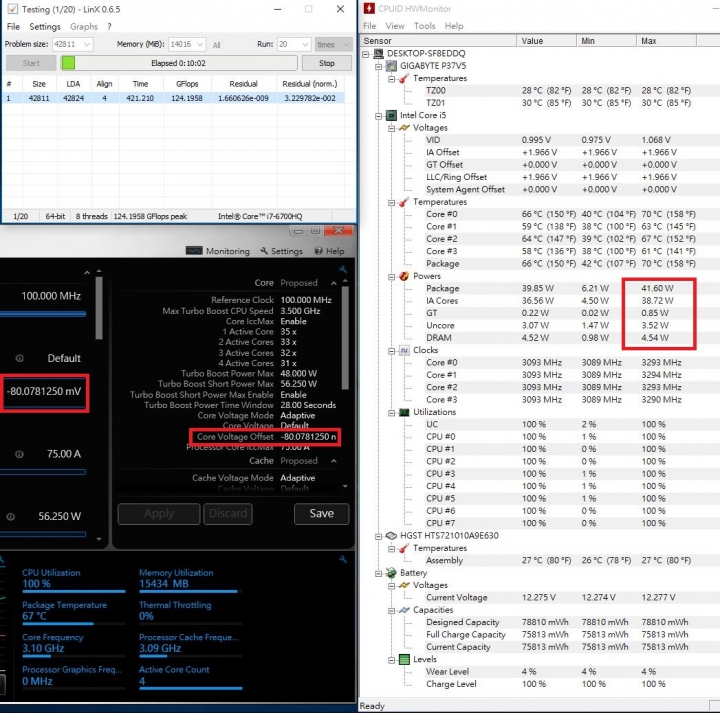This screenshot has height=713, width=720.
Task: Collapse the Core Proposed section chevron
Action: coord(334,283)
